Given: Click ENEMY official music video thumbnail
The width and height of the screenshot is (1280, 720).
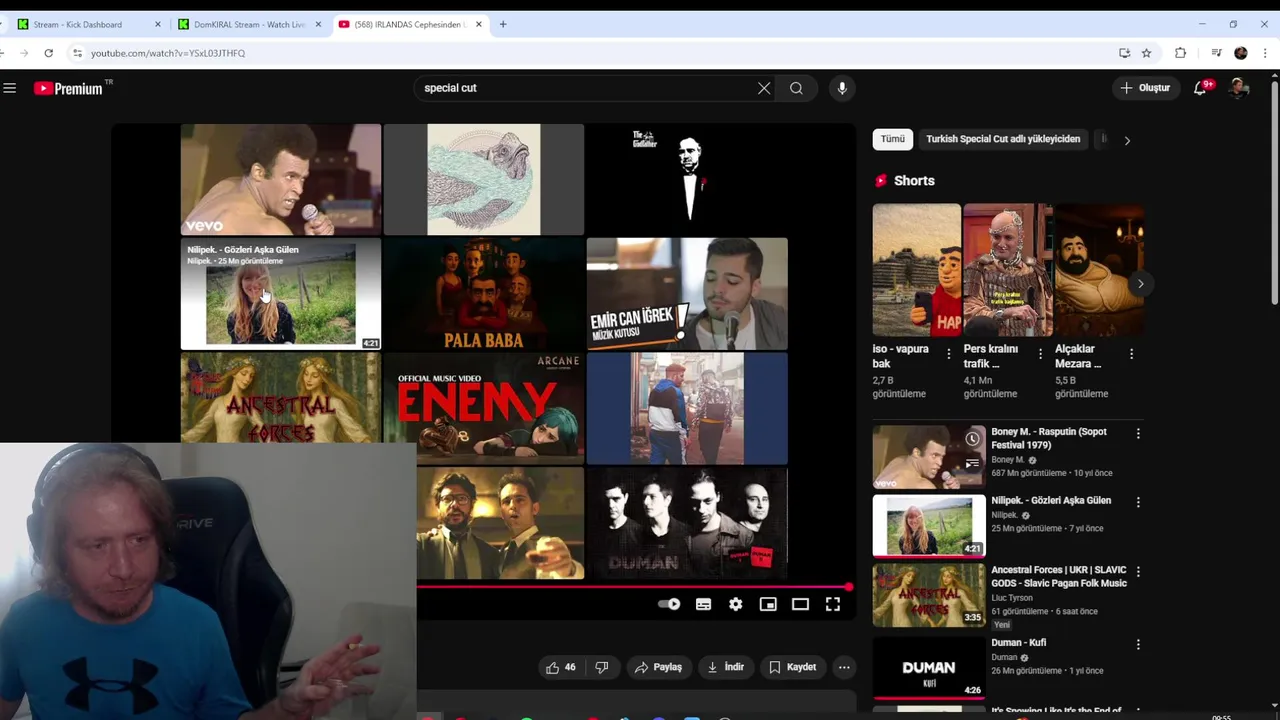Looking at the screenshot, I should pos(484,408).
